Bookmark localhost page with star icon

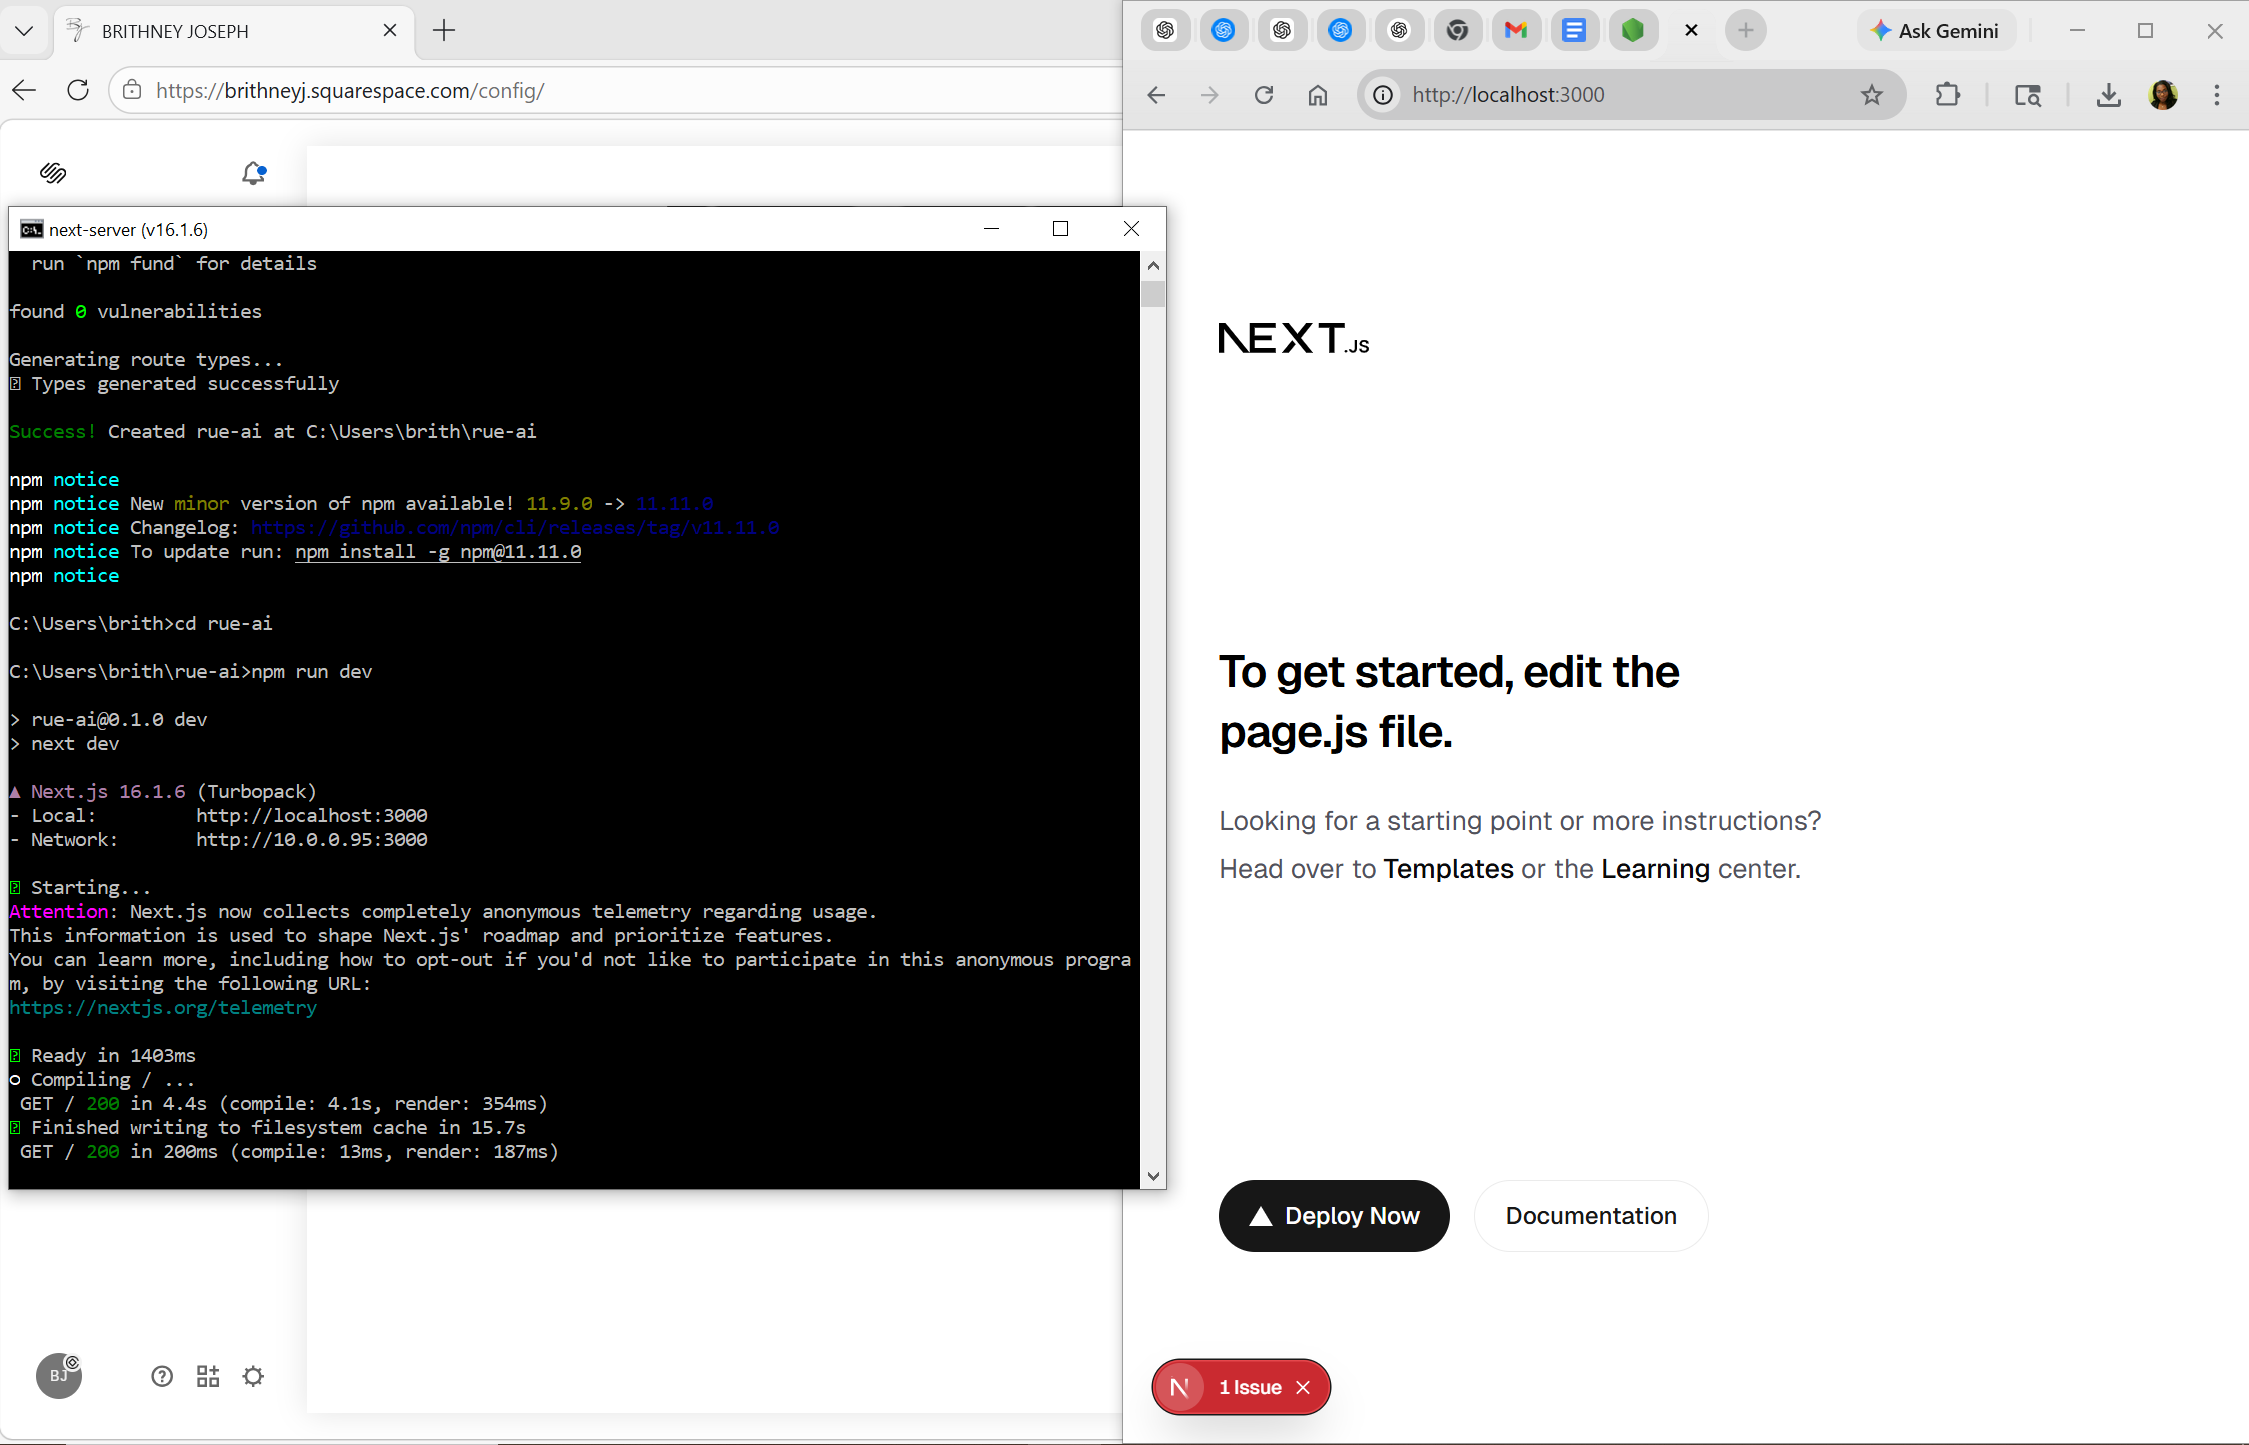pyautogui.click(x=1871, y=95)
